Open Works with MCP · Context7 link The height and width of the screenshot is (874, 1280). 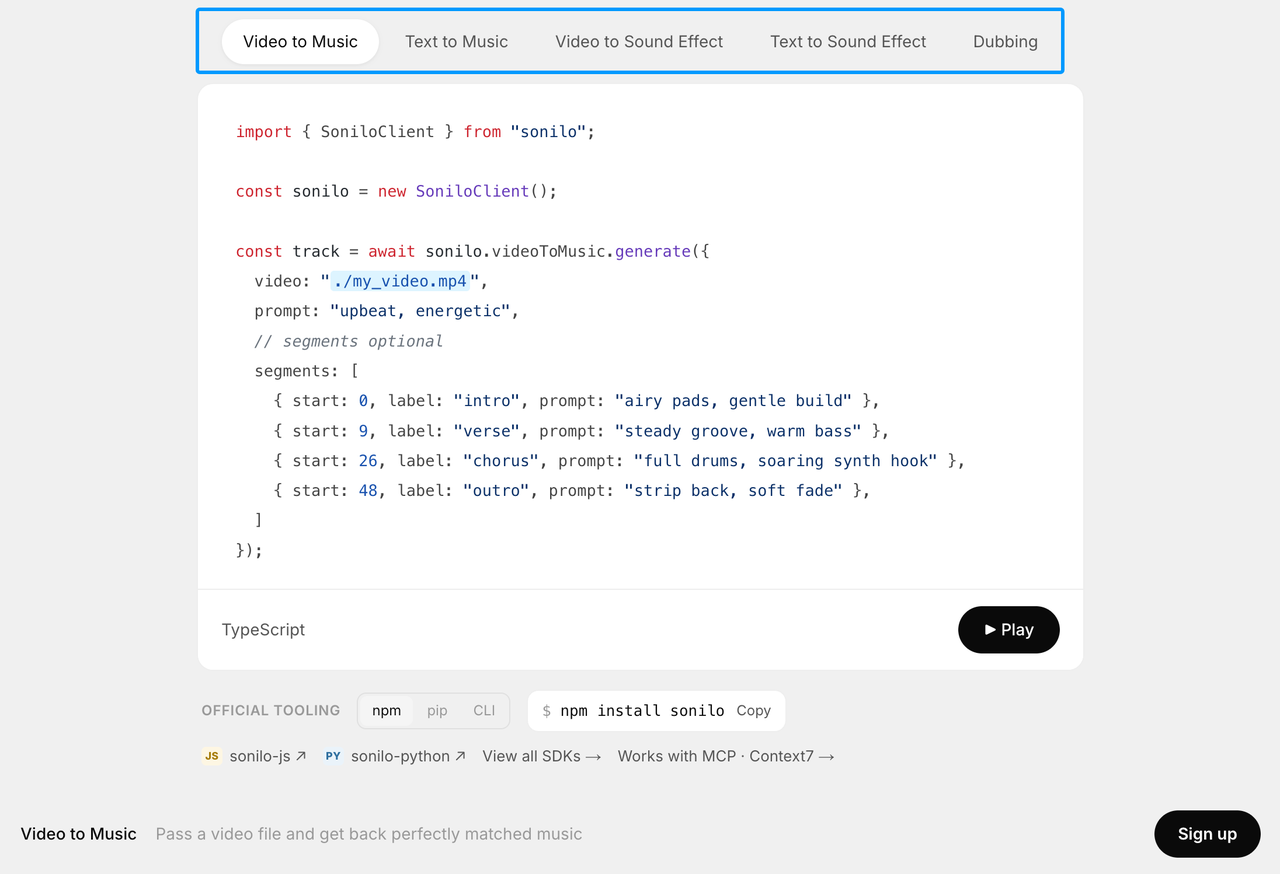coord(726,756)
